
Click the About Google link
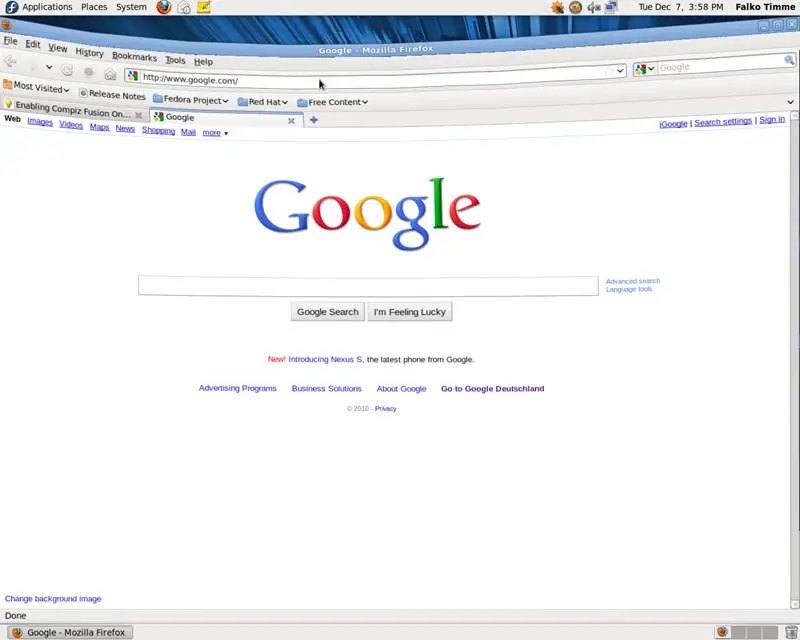point(402,389)
